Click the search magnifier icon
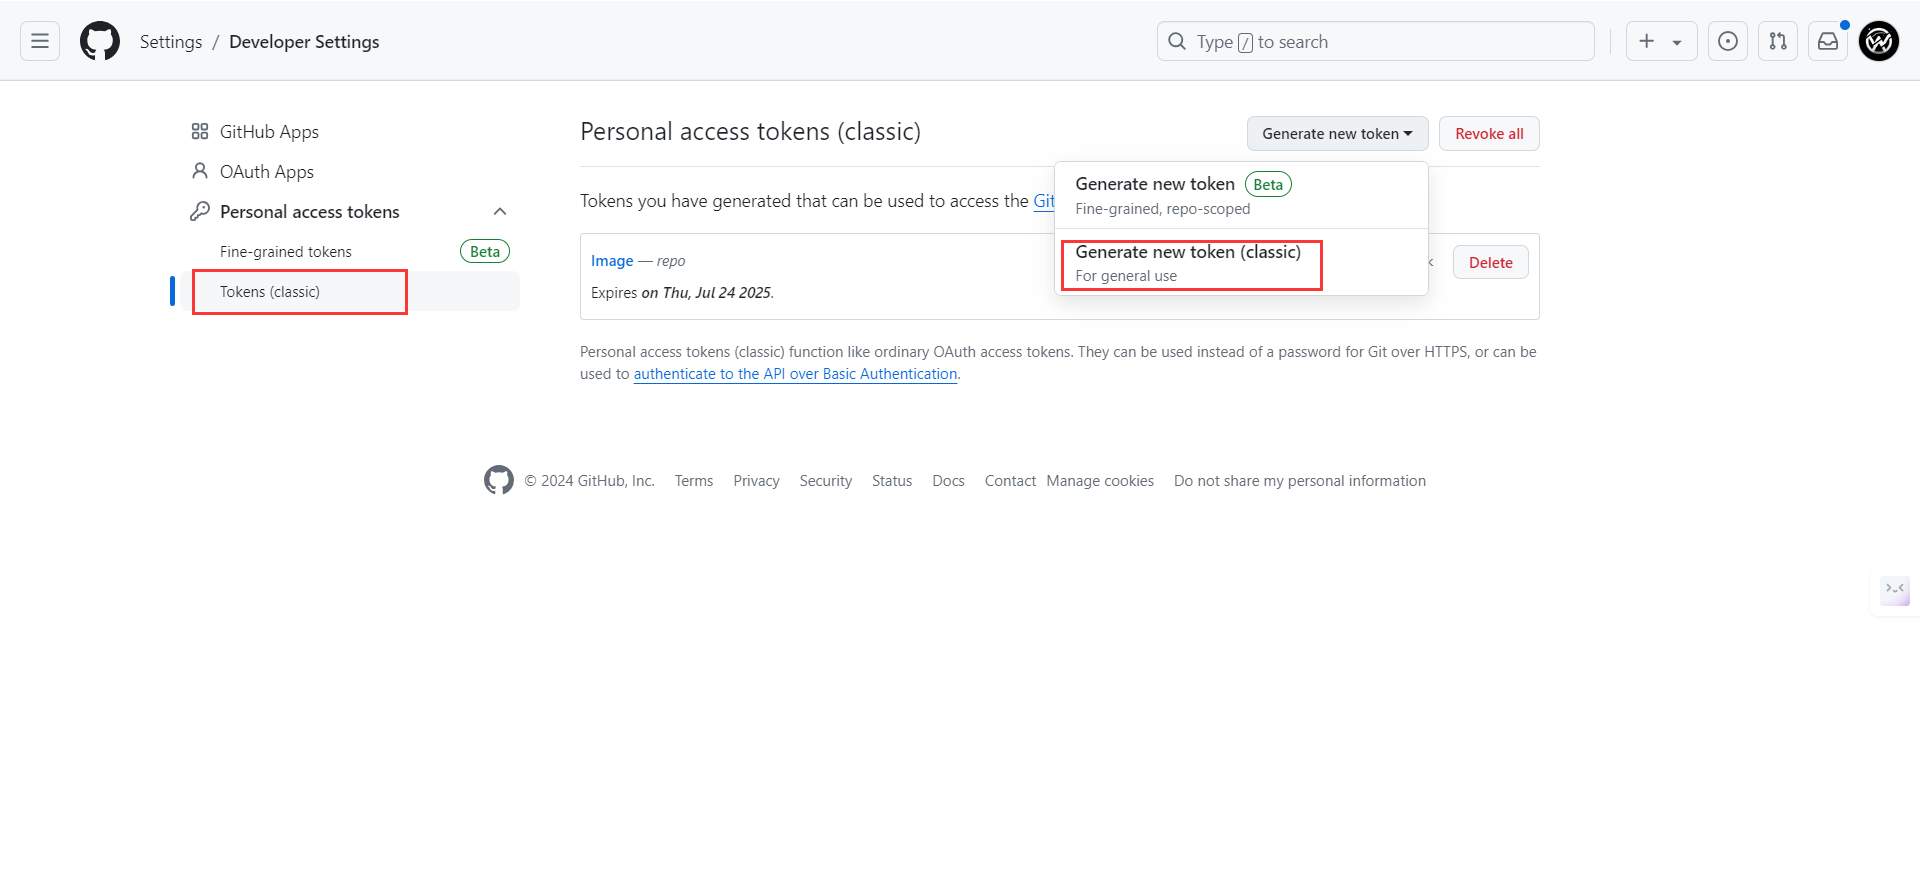1920x880 pixels. pyautogui.click(x=1177, y=41)
